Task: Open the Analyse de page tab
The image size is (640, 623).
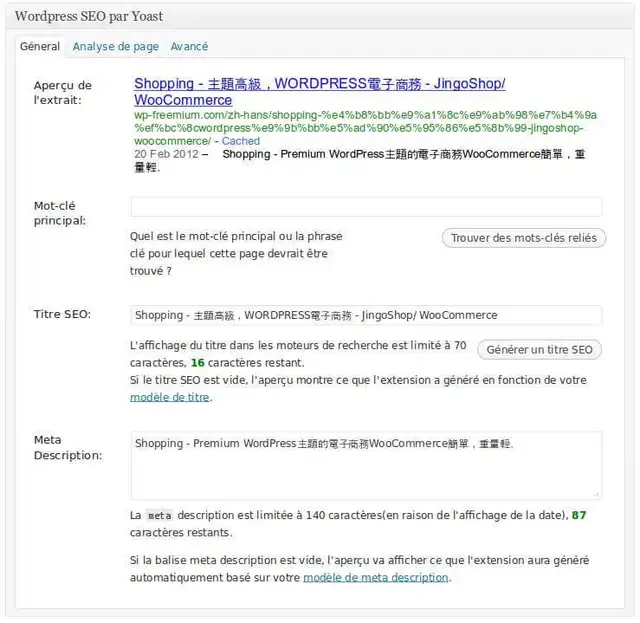Action: pos(116,47)
